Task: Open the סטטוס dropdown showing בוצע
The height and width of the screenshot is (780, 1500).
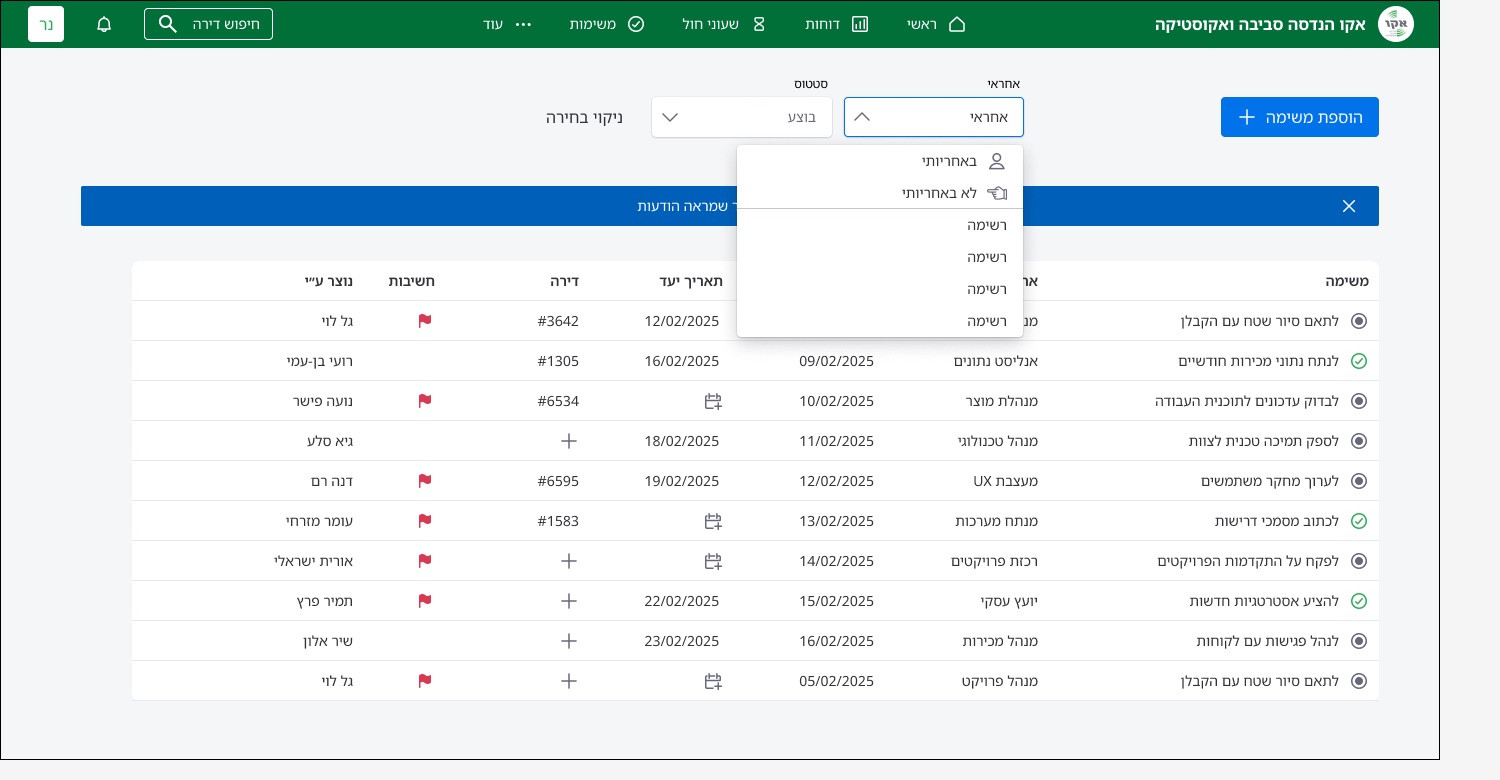Action: point(742,117)
